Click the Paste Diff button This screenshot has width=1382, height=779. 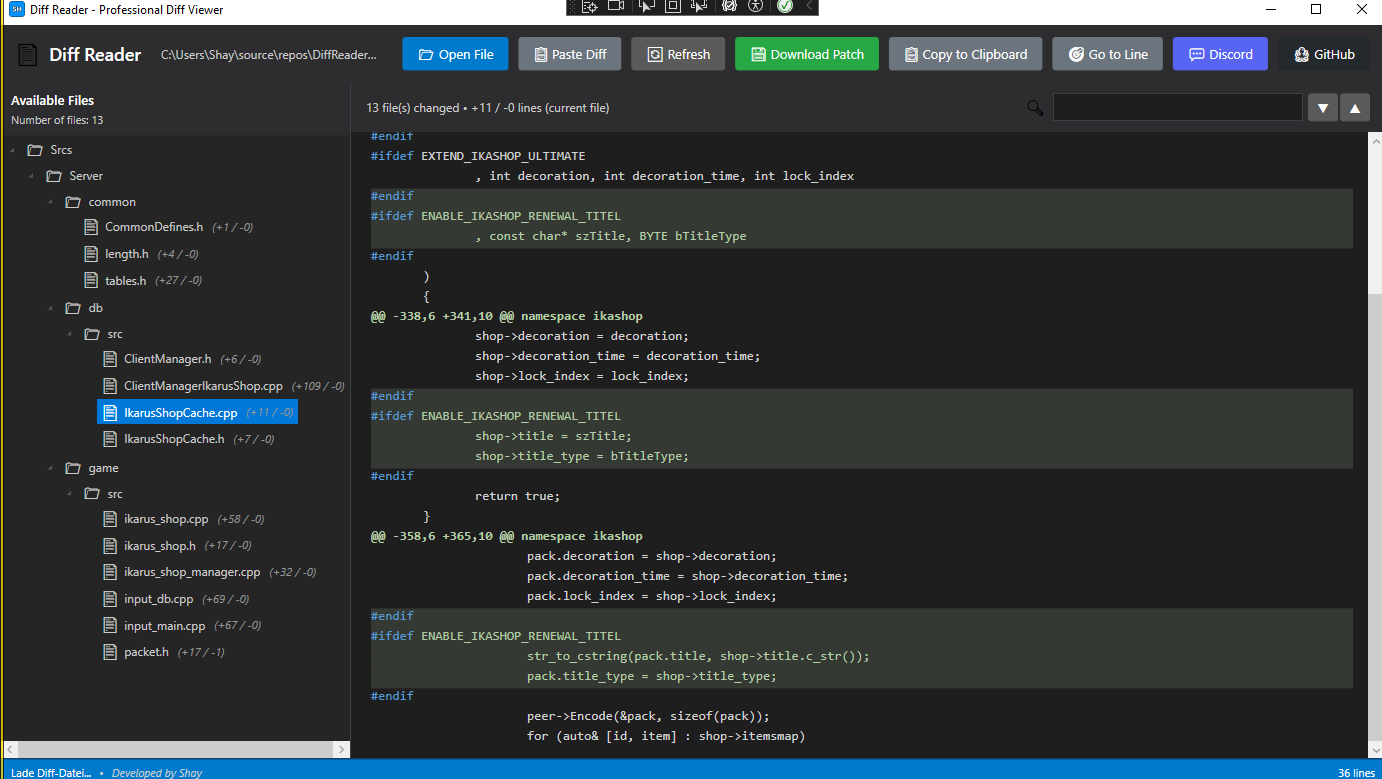click(x=569, y=54)
